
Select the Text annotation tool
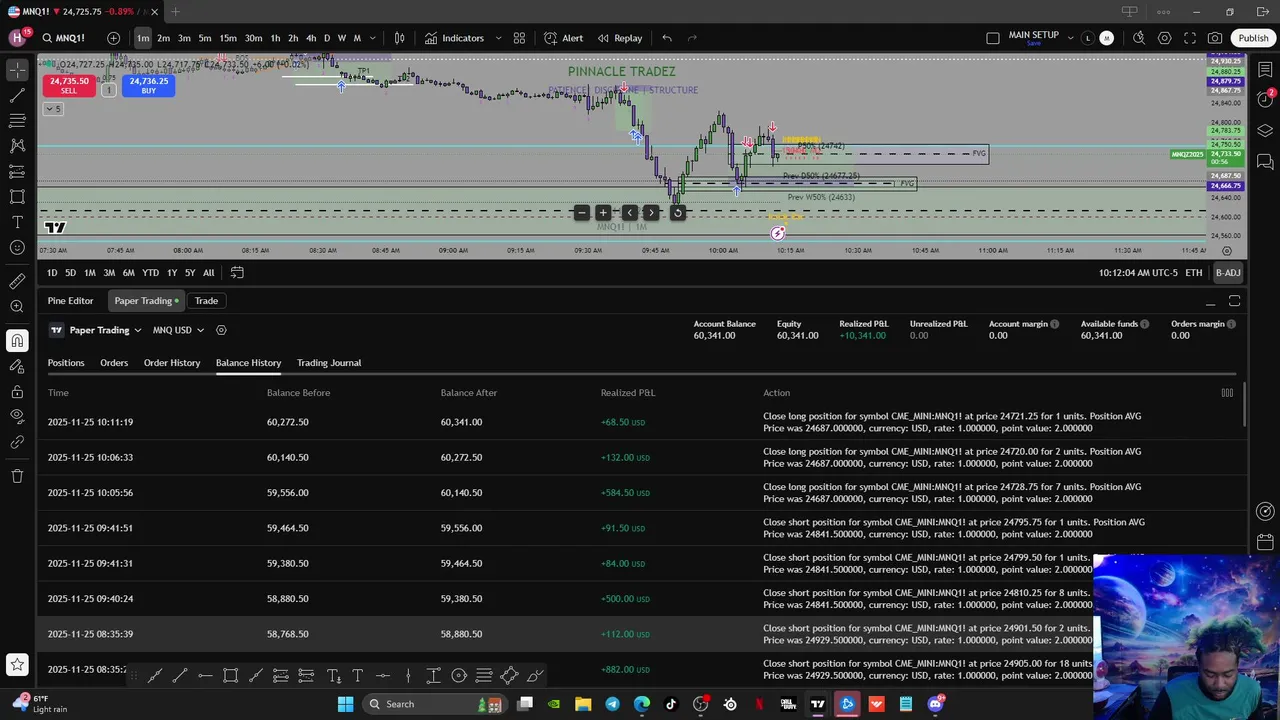pos(17,222)
